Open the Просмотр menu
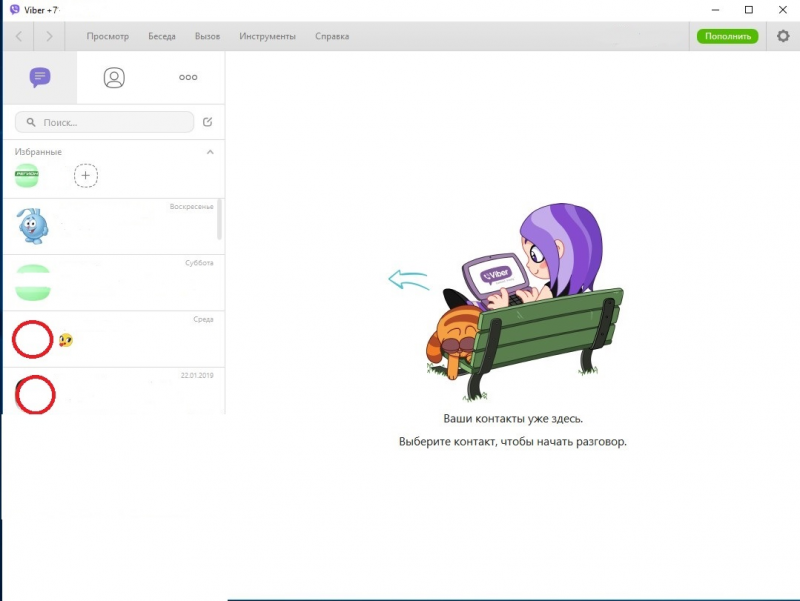The width and height of the screenshot is (800, 601). 108,36
